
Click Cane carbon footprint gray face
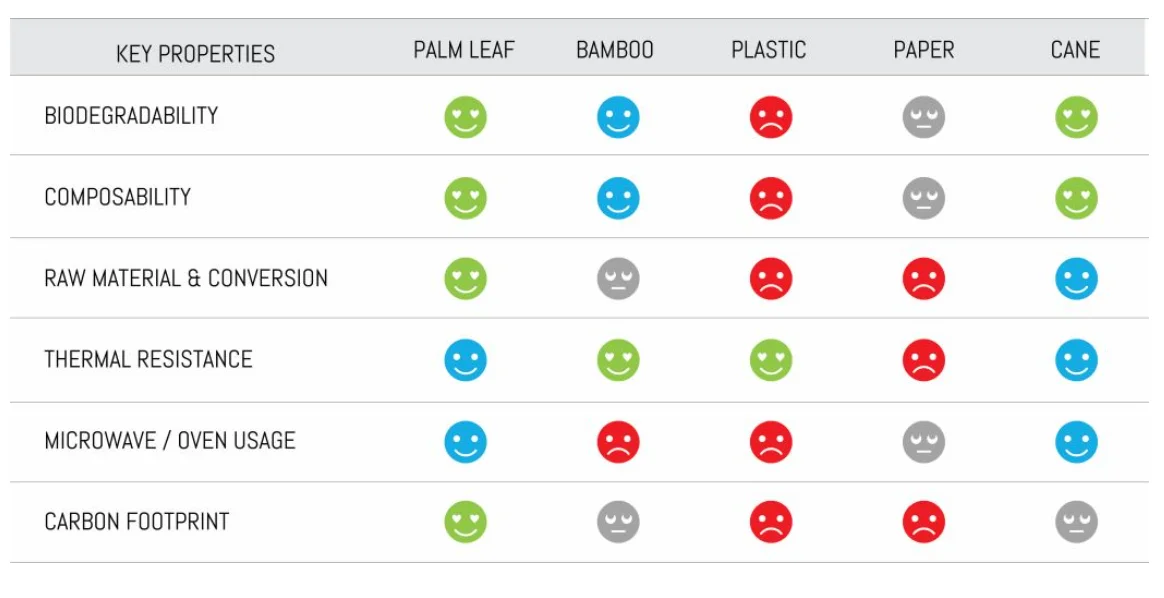click(x=1076, y=522)
